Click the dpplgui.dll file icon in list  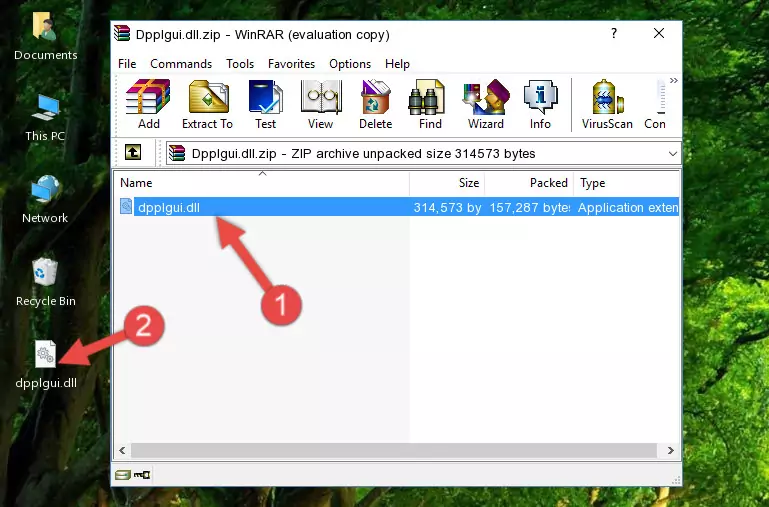tap(126, 207)
